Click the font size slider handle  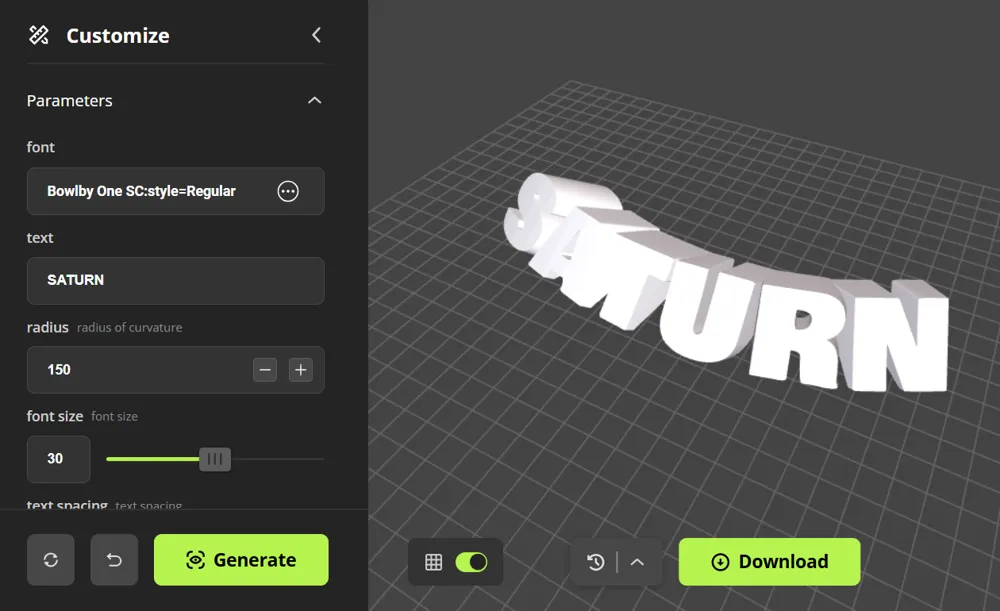(215, 459)
